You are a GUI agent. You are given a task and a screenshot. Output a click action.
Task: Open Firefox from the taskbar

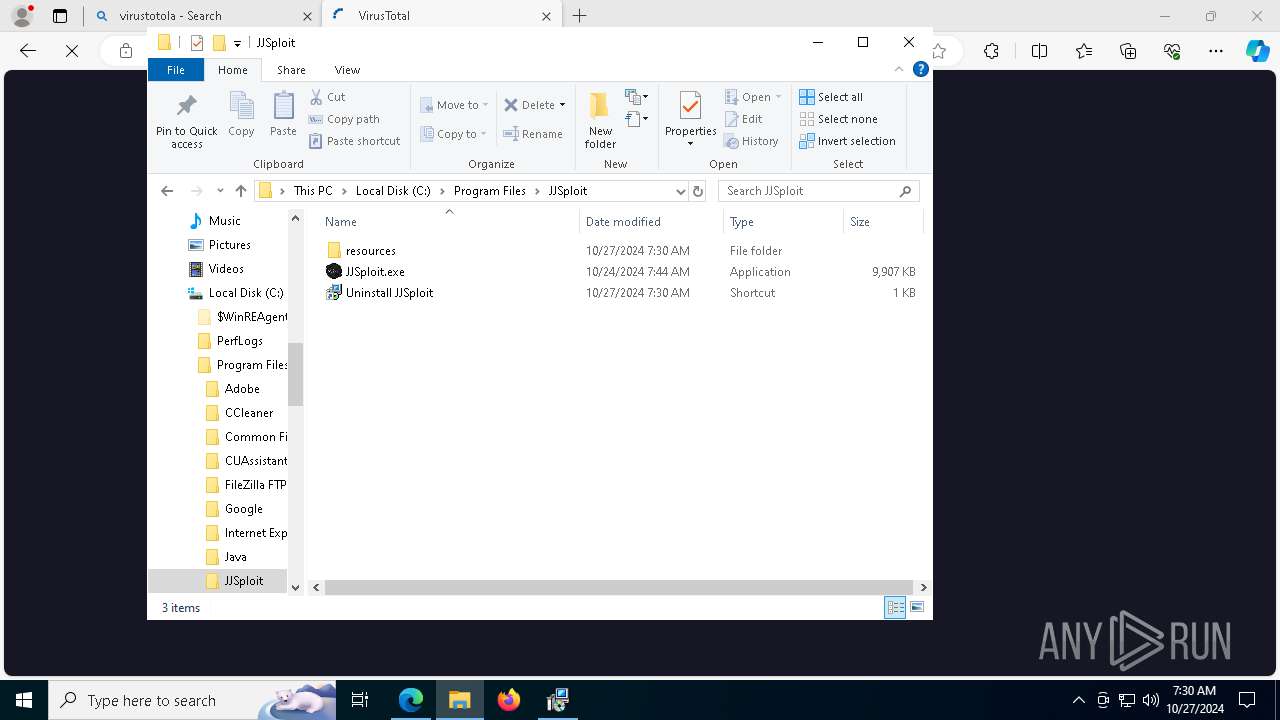[x=509, y=700]
